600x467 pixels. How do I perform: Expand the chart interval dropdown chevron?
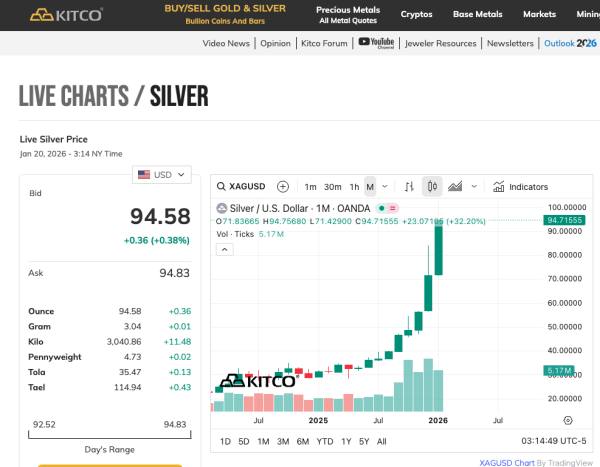384,187
